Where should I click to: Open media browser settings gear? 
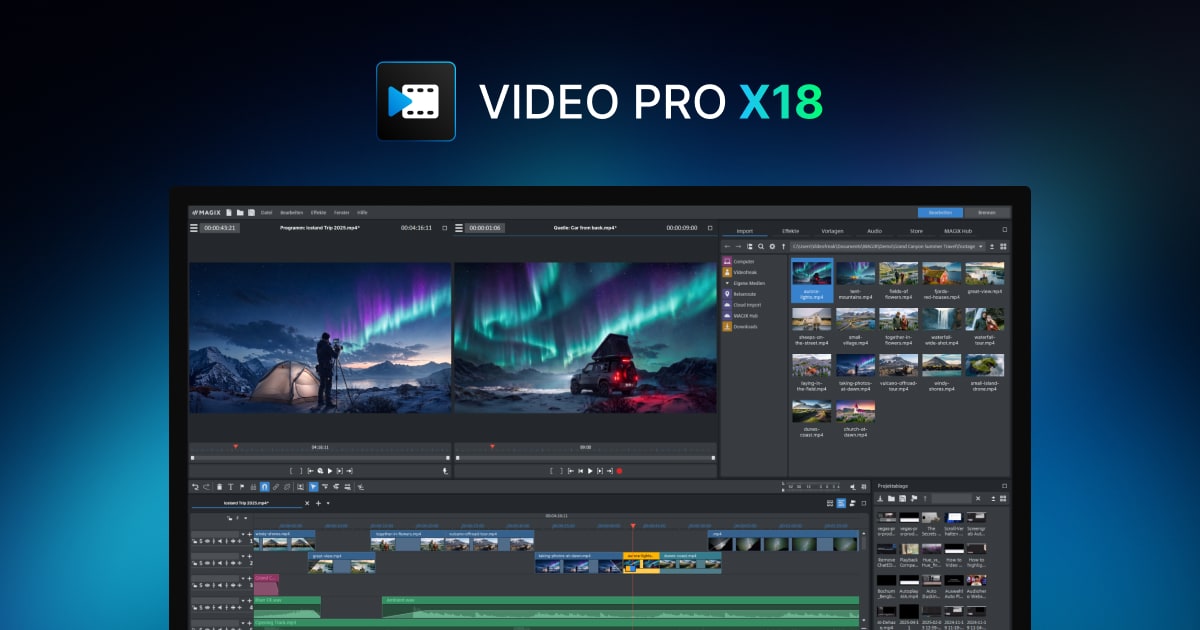(x=772, y=246)
